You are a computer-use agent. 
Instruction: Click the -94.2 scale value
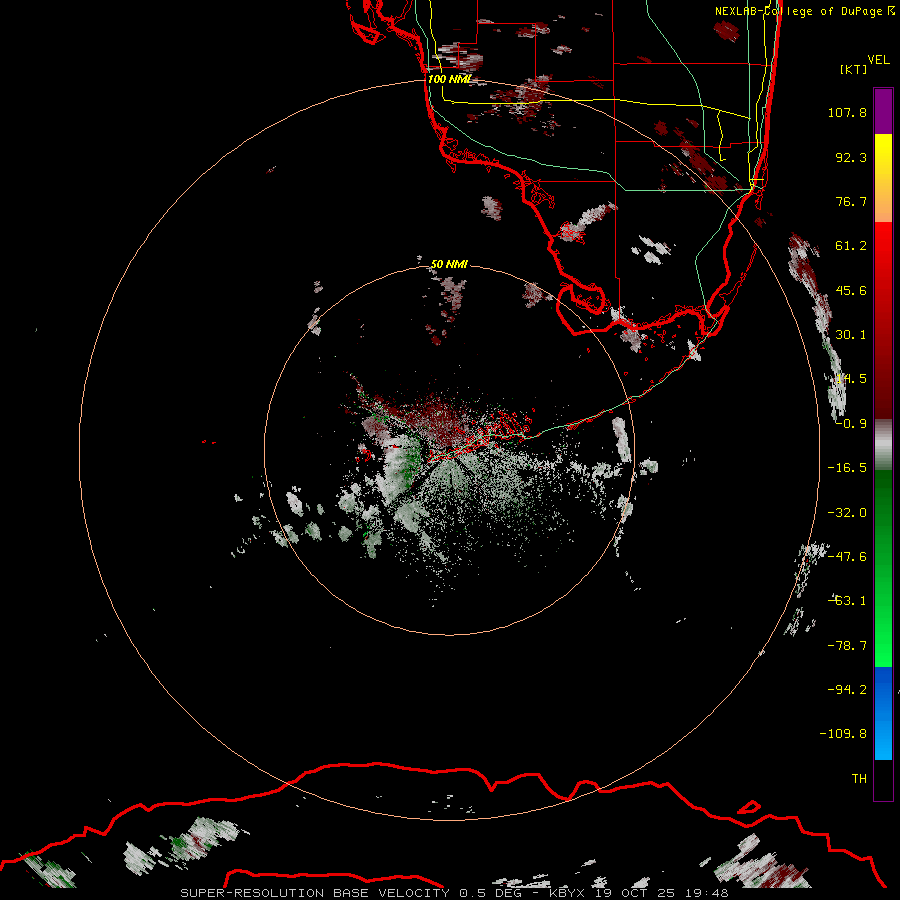(x=847, y=690)
